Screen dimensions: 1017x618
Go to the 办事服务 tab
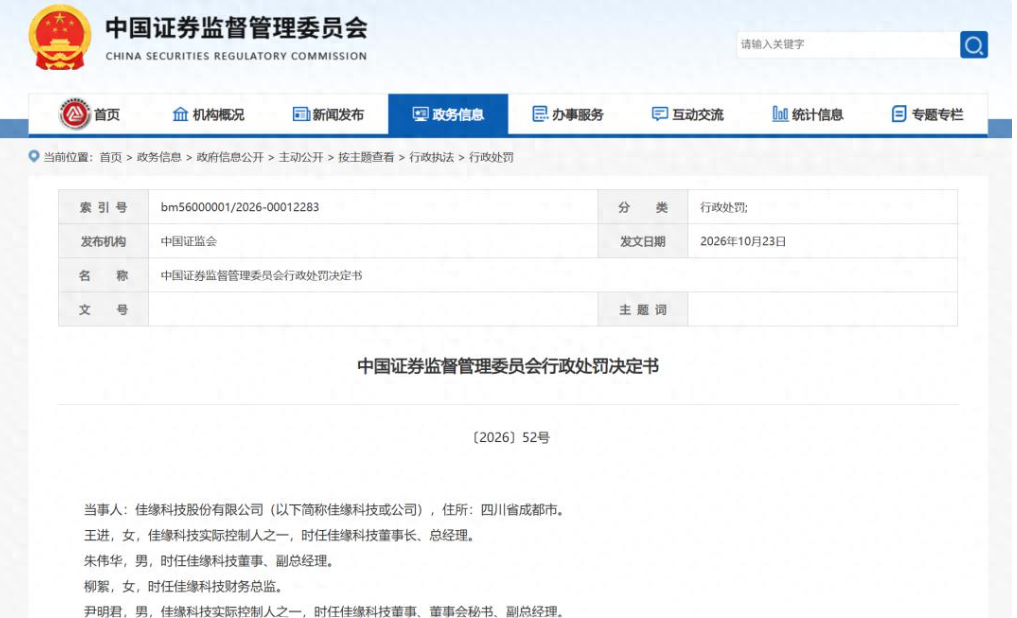click(x=568, y=115)
